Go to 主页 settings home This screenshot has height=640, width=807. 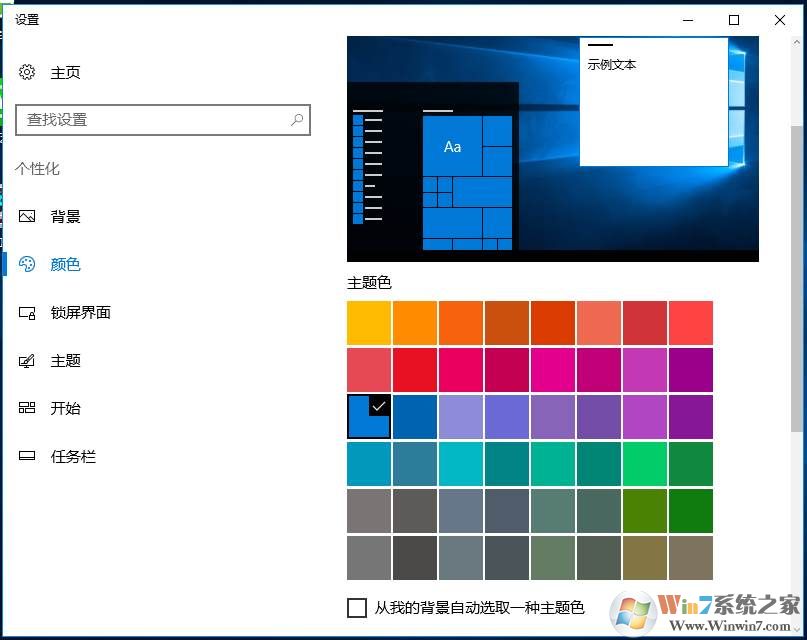click(66, 72)
